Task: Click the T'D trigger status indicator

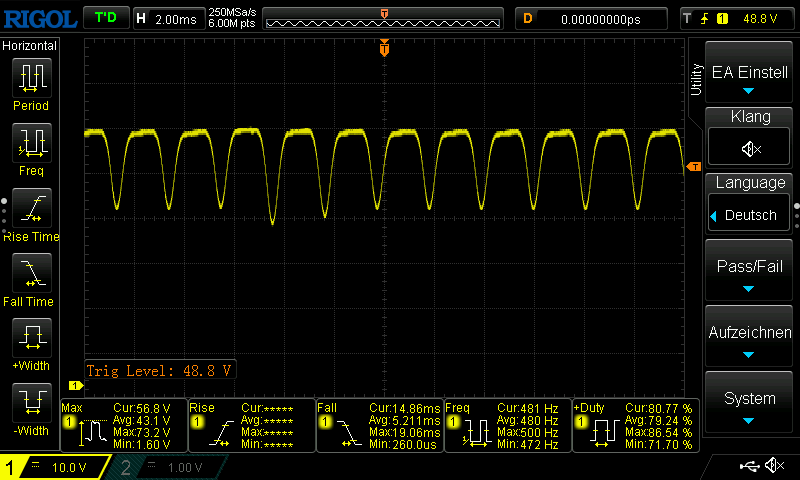Action: point(106,18)
